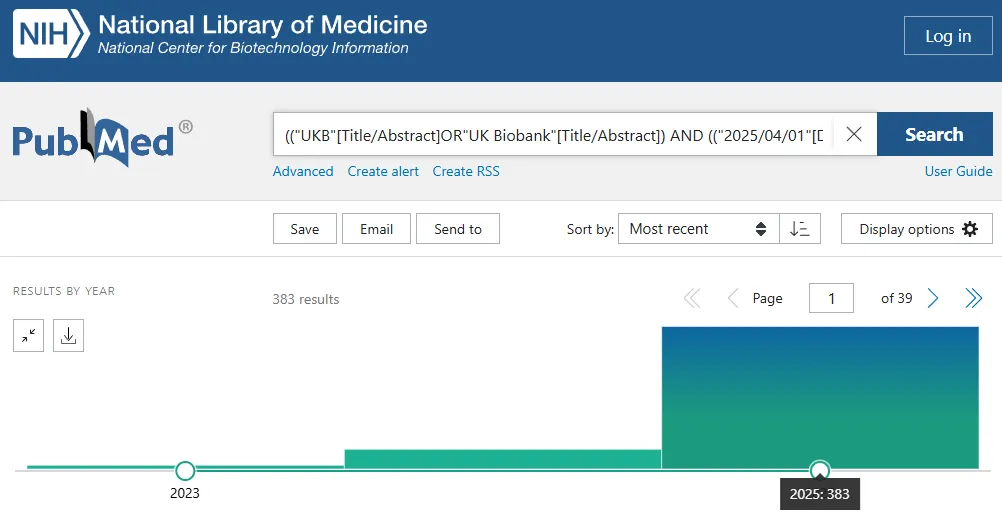This screenshot has height=517, width=1002.
Task: Open the User Guide link
Action: [959, 171]
